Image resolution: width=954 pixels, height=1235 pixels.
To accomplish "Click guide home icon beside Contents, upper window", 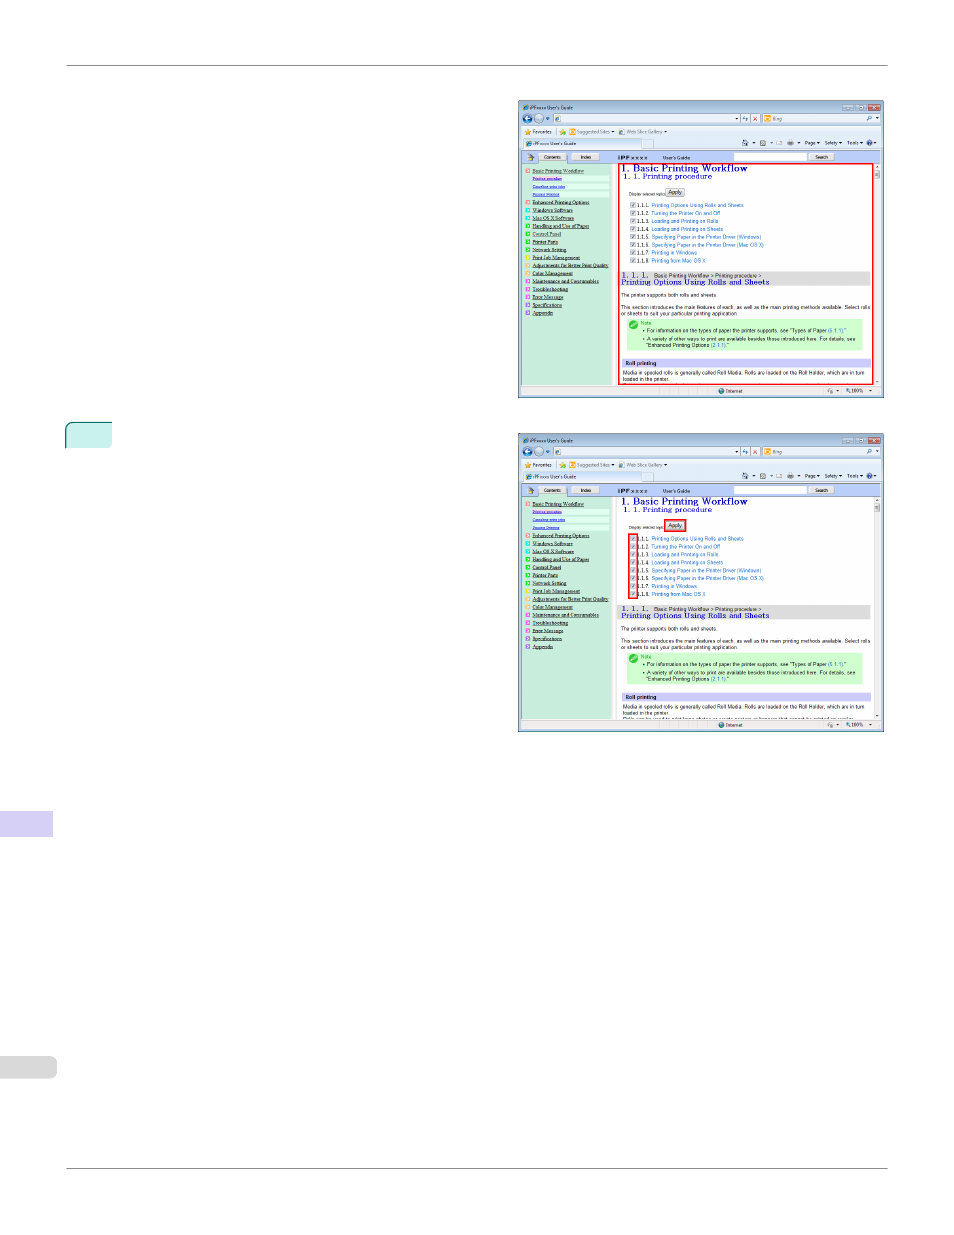I will (531, 157).
